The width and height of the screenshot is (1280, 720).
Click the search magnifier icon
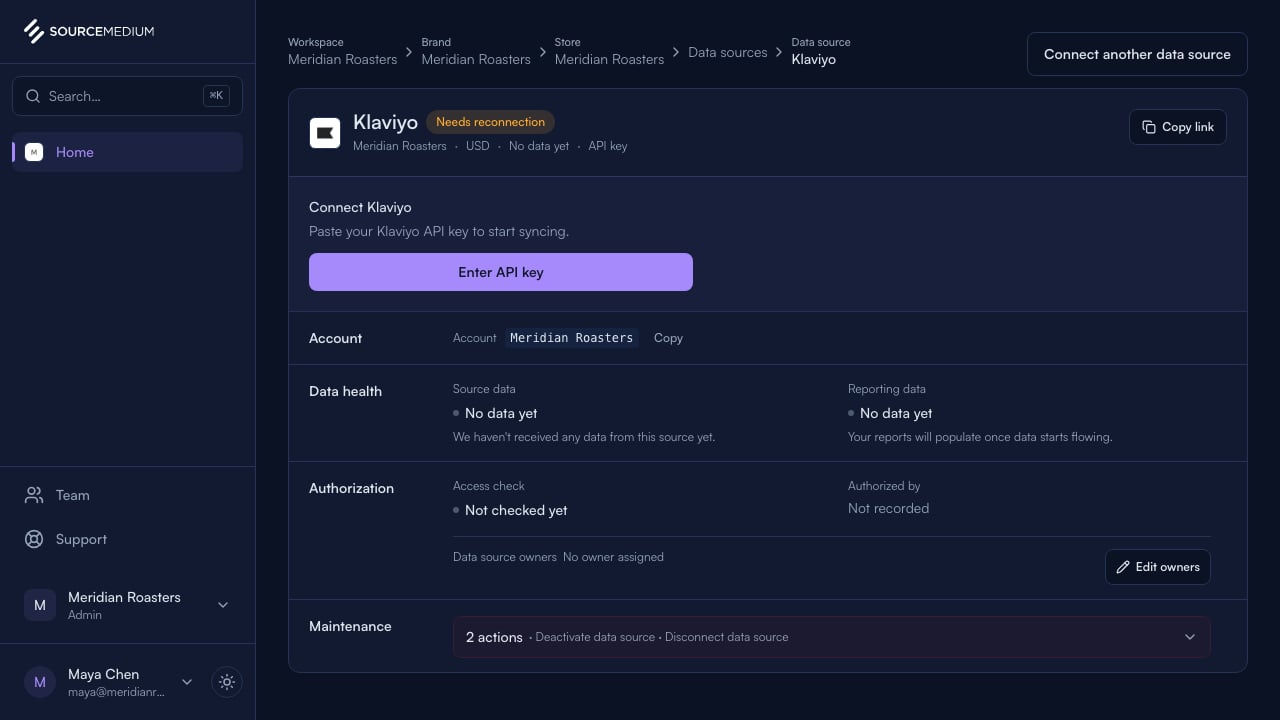tap(33, 96)
